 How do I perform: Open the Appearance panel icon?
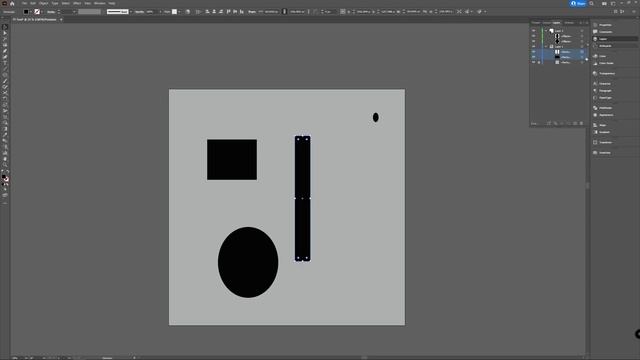[595, 115]
